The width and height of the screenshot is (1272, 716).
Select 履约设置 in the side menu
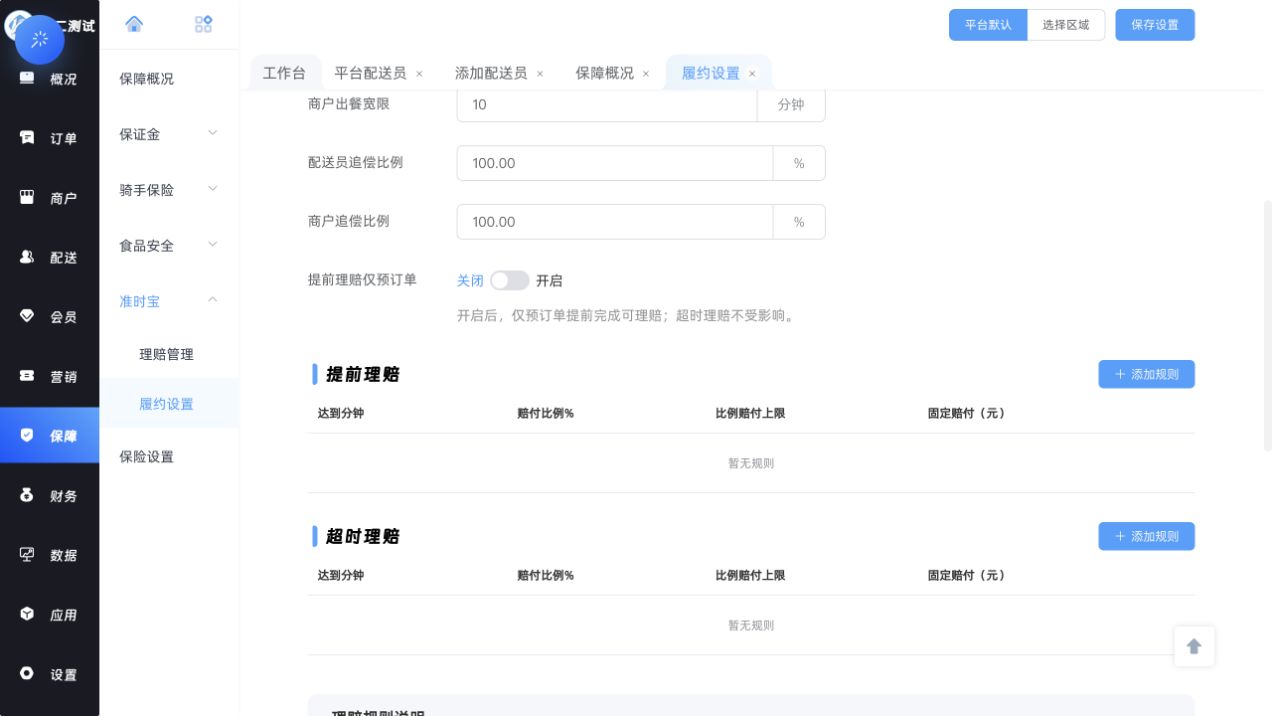coord(170,404)
